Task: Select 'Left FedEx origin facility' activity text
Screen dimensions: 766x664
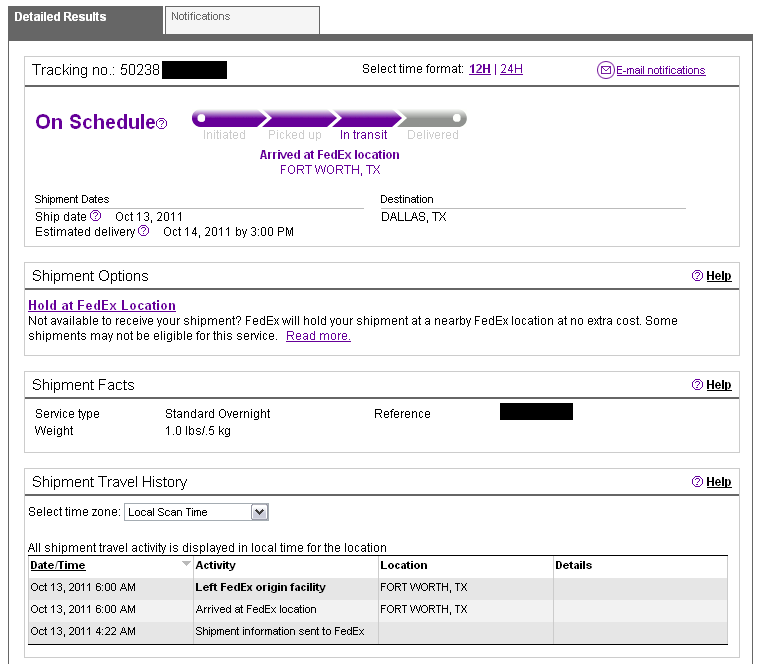Action: tap(260, 587)
